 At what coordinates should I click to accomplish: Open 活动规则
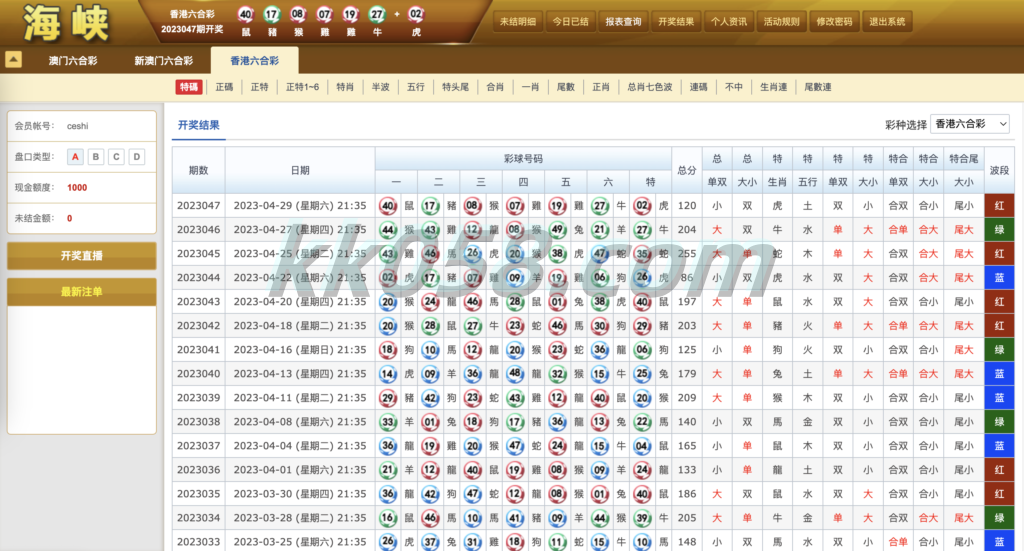(x=782, y=22)
